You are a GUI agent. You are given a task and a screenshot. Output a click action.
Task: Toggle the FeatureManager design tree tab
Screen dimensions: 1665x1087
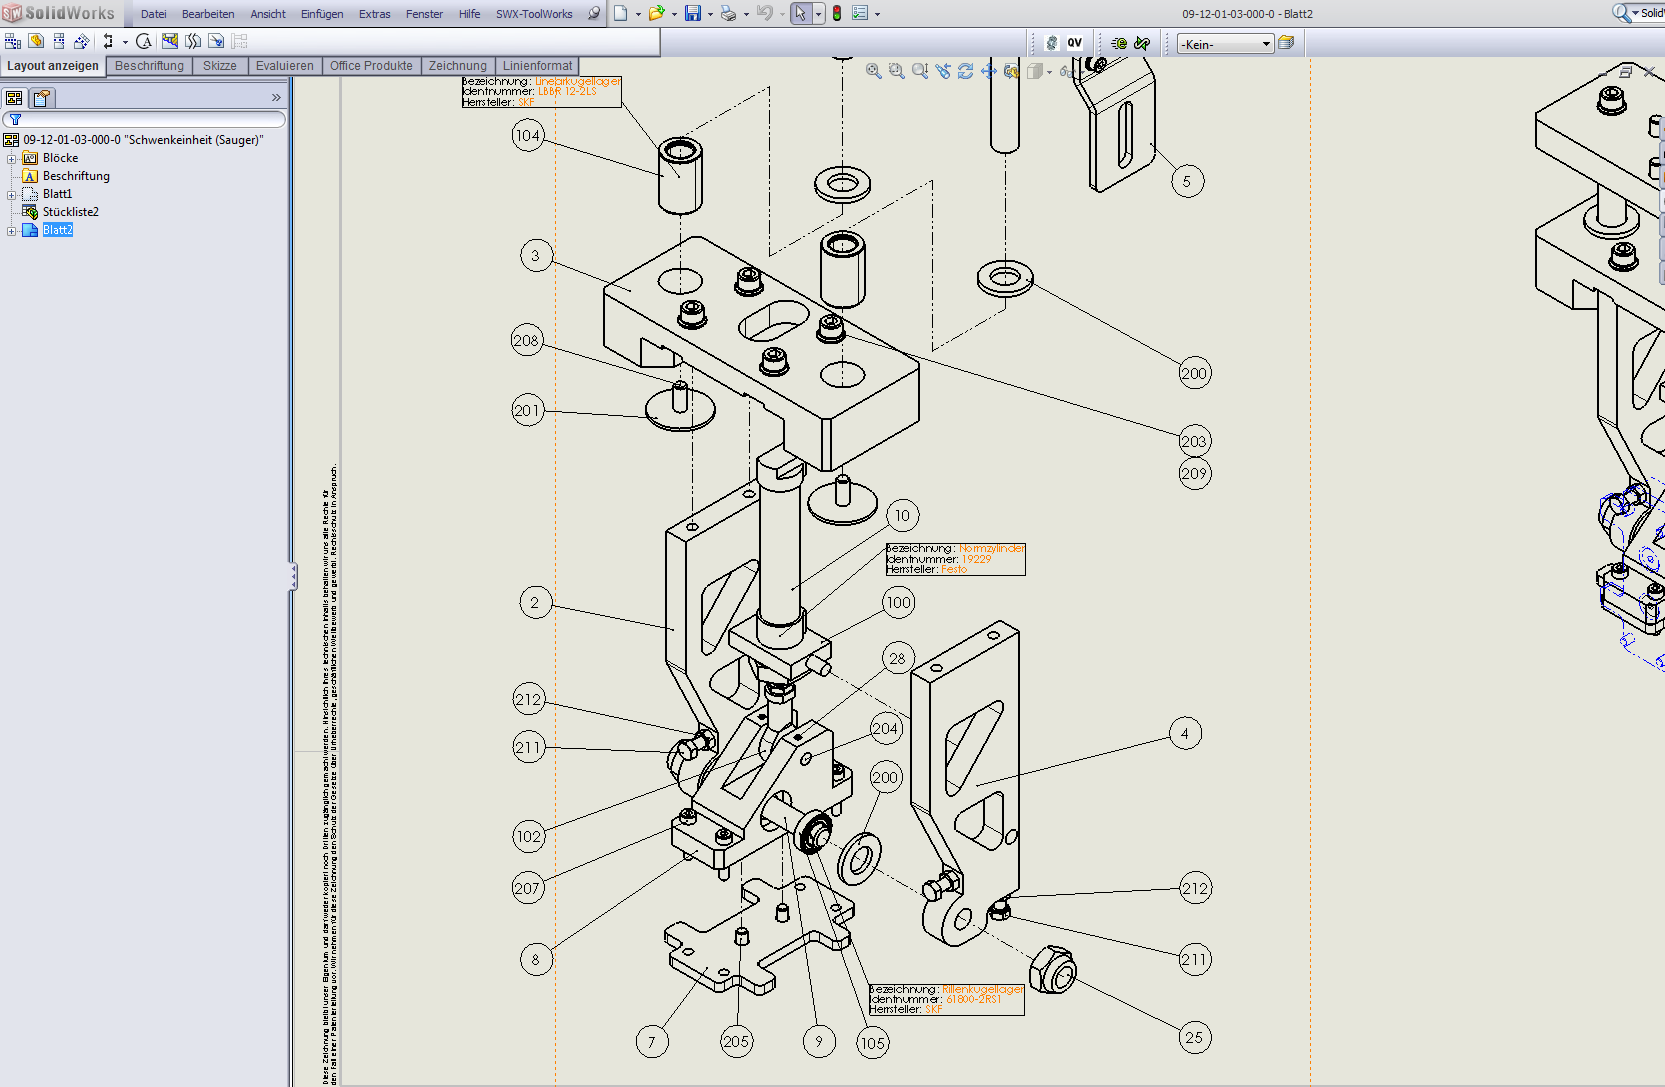click(x=14, y=98)
